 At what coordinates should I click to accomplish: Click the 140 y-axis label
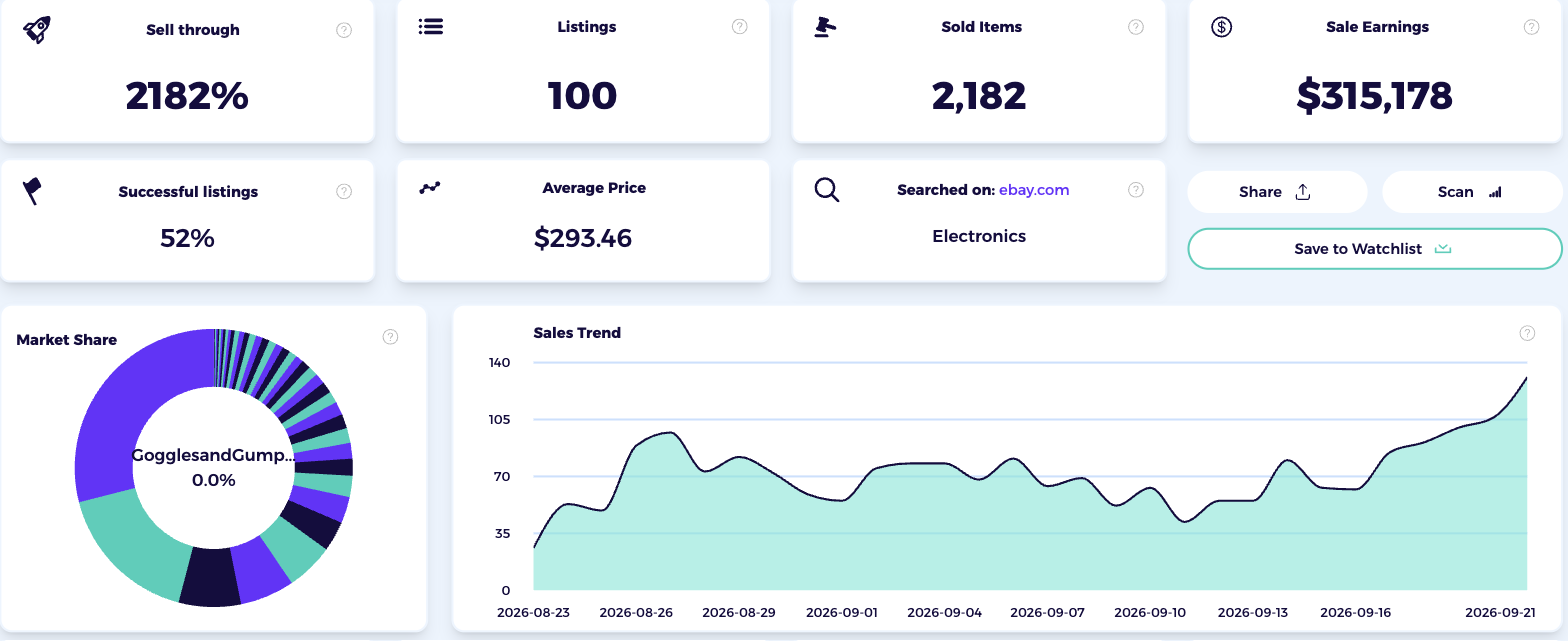[x=499, y=363]
